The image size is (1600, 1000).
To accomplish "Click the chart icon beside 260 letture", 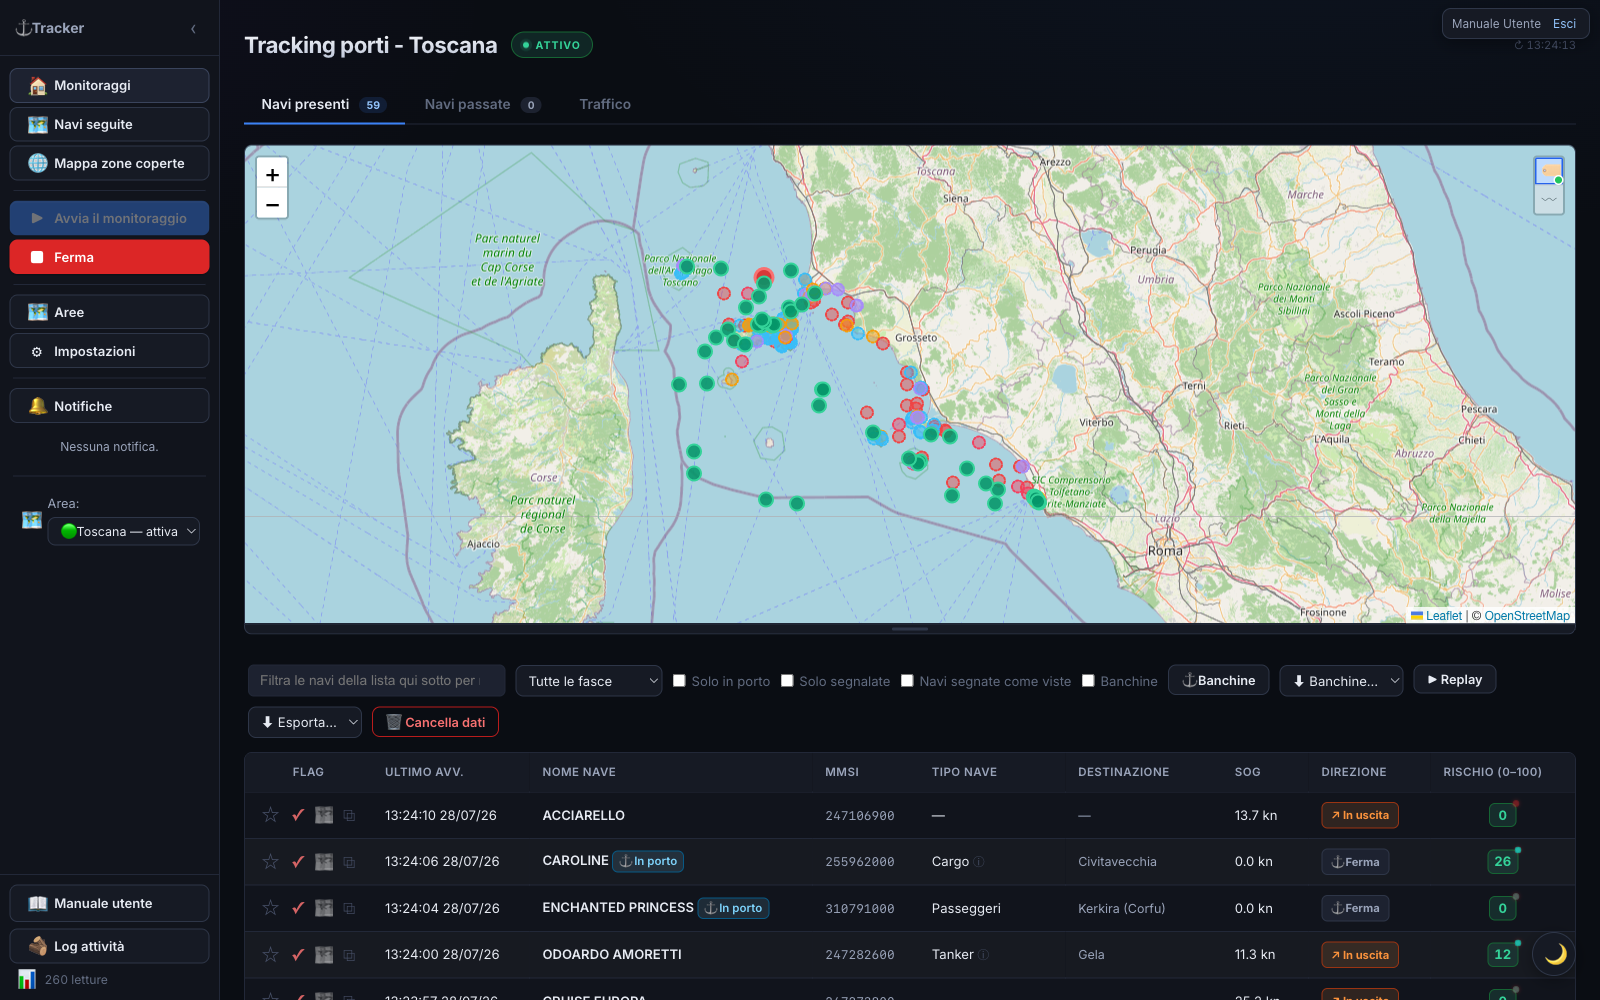I will (x=27, y=979).
